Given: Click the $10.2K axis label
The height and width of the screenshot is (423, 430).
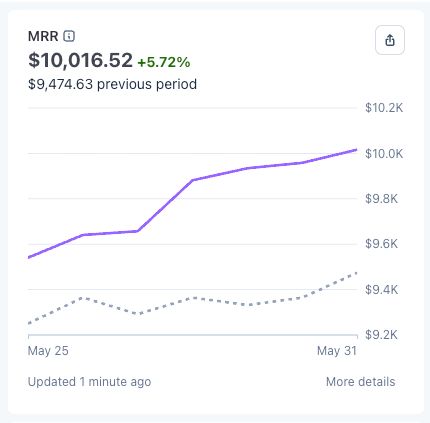Looking at the screenshot, I should pyautogui.click(x=384, y=108).
